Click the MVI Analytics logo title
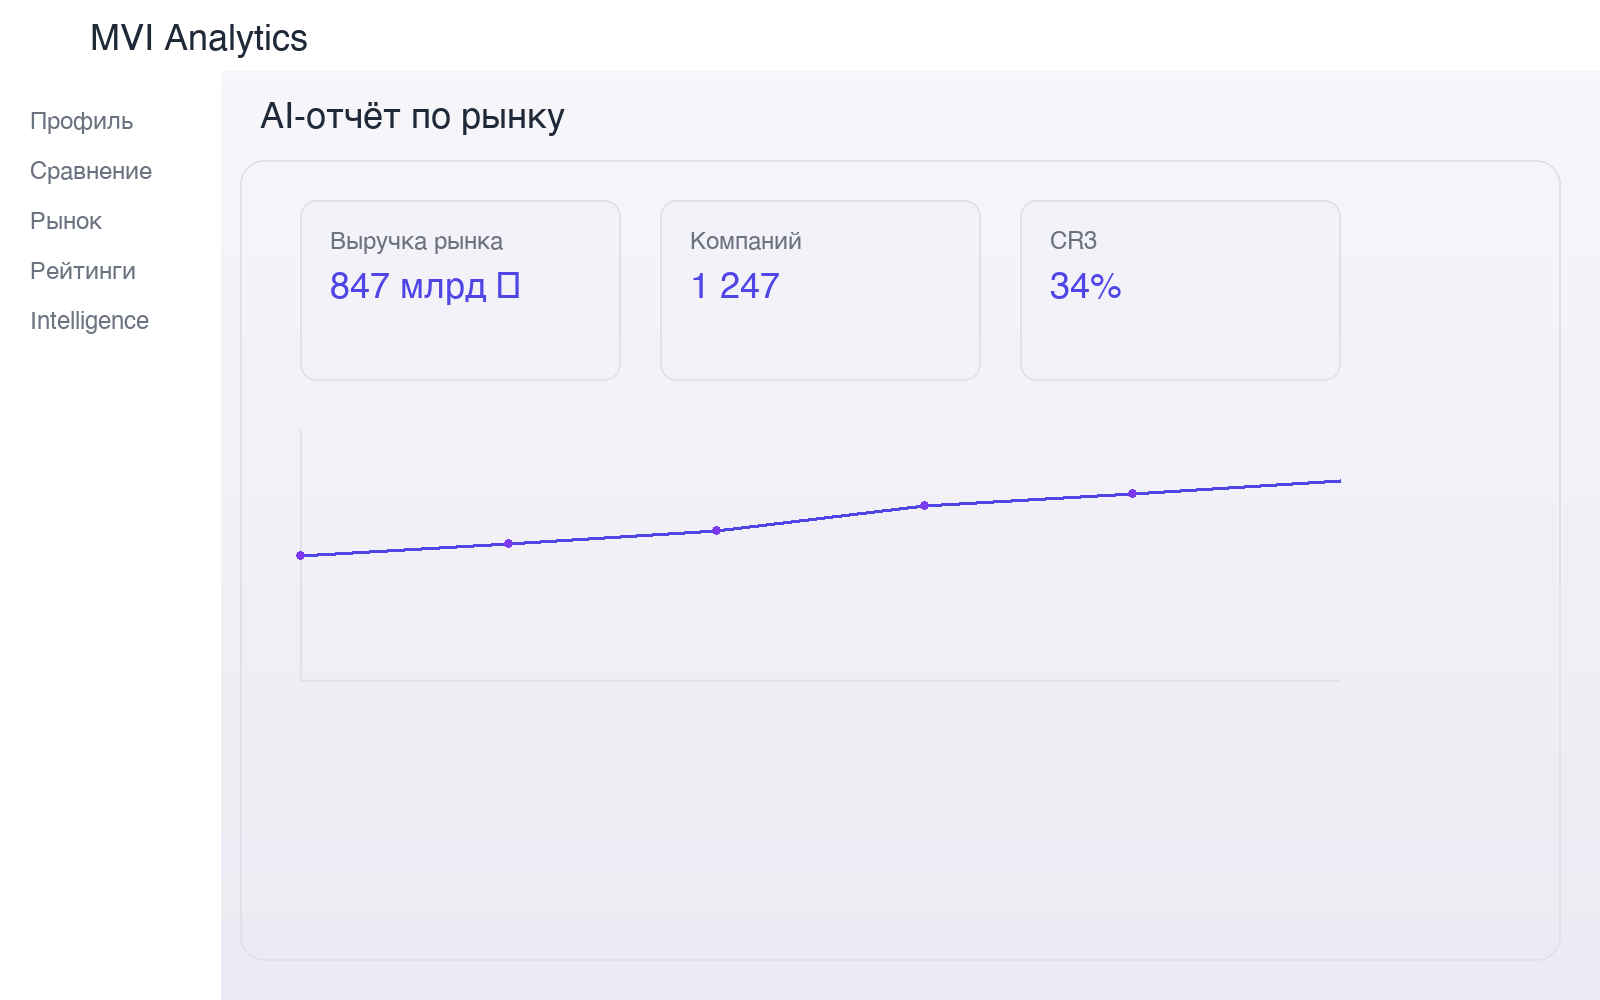This screenshot has height=1000, width=1600. (x=199, y=38)
